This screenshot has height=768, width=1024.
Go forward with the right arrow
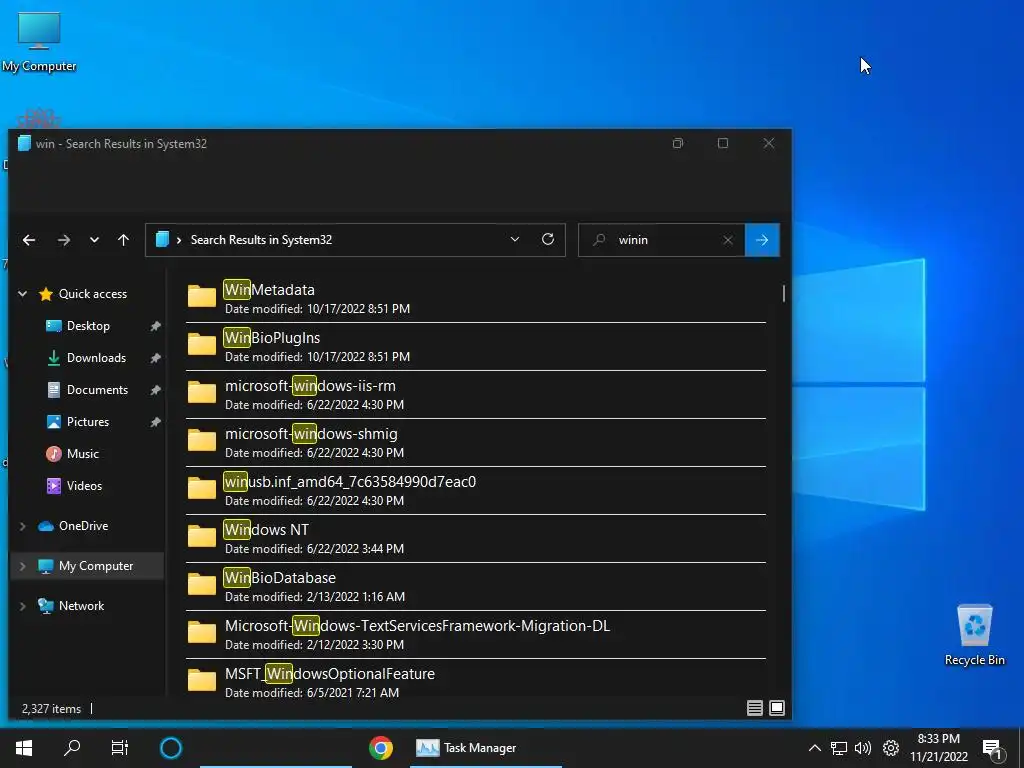(x=63, y=240)
